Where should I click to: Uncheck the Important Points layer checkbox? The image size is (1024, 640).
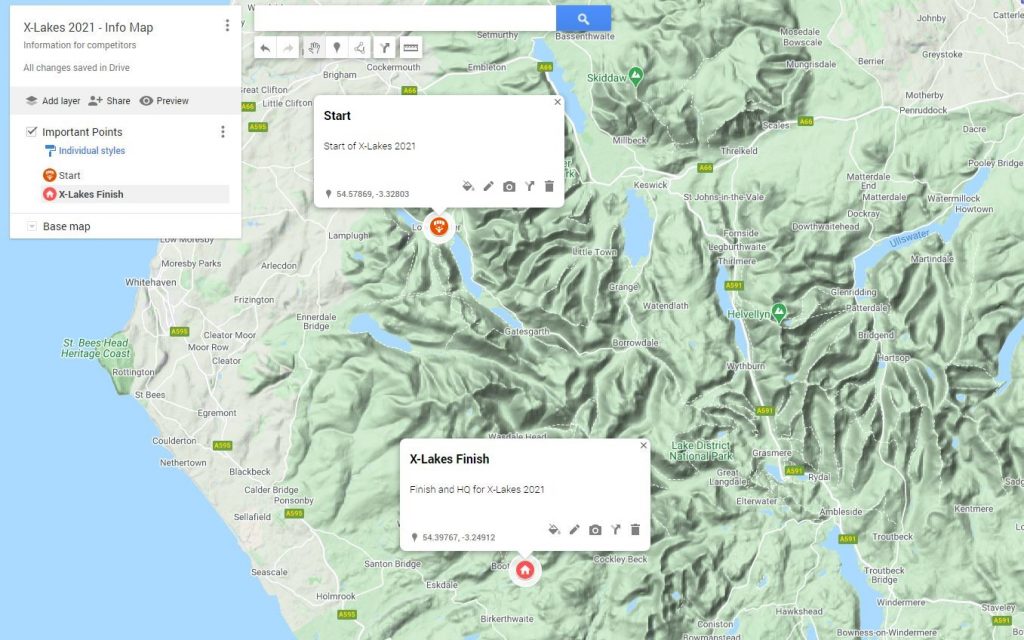pyautogui.click(x=31, y=131)
